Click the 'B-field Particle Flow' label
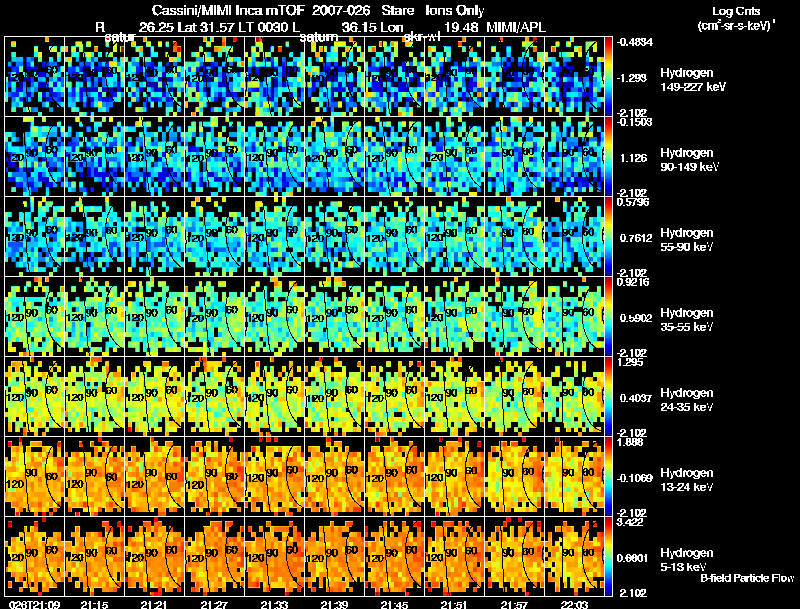The image size is (800, 609). [747, 578]
